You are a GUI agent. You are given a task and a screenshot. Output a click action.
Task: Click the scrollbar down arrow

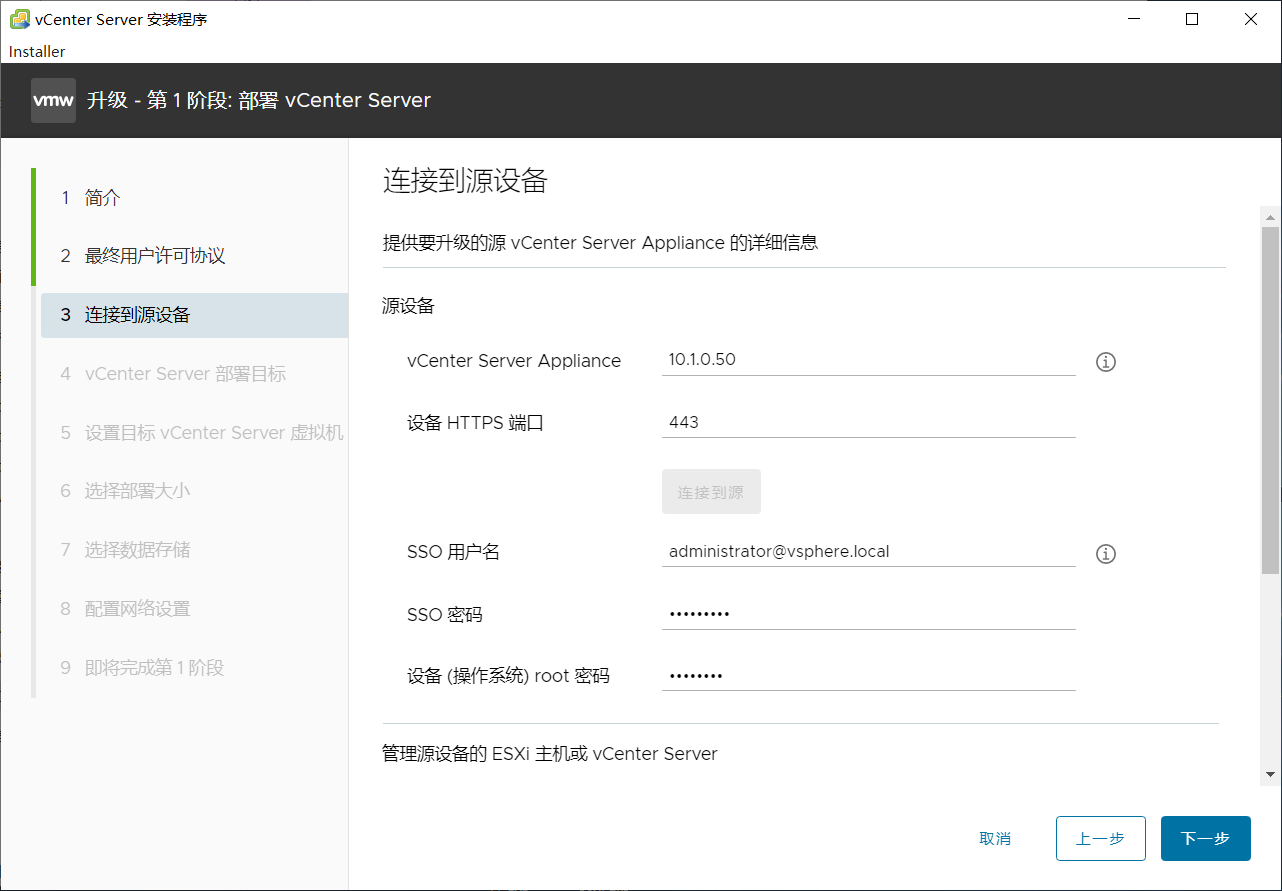pyautogui.click(x=1269, y=775)
